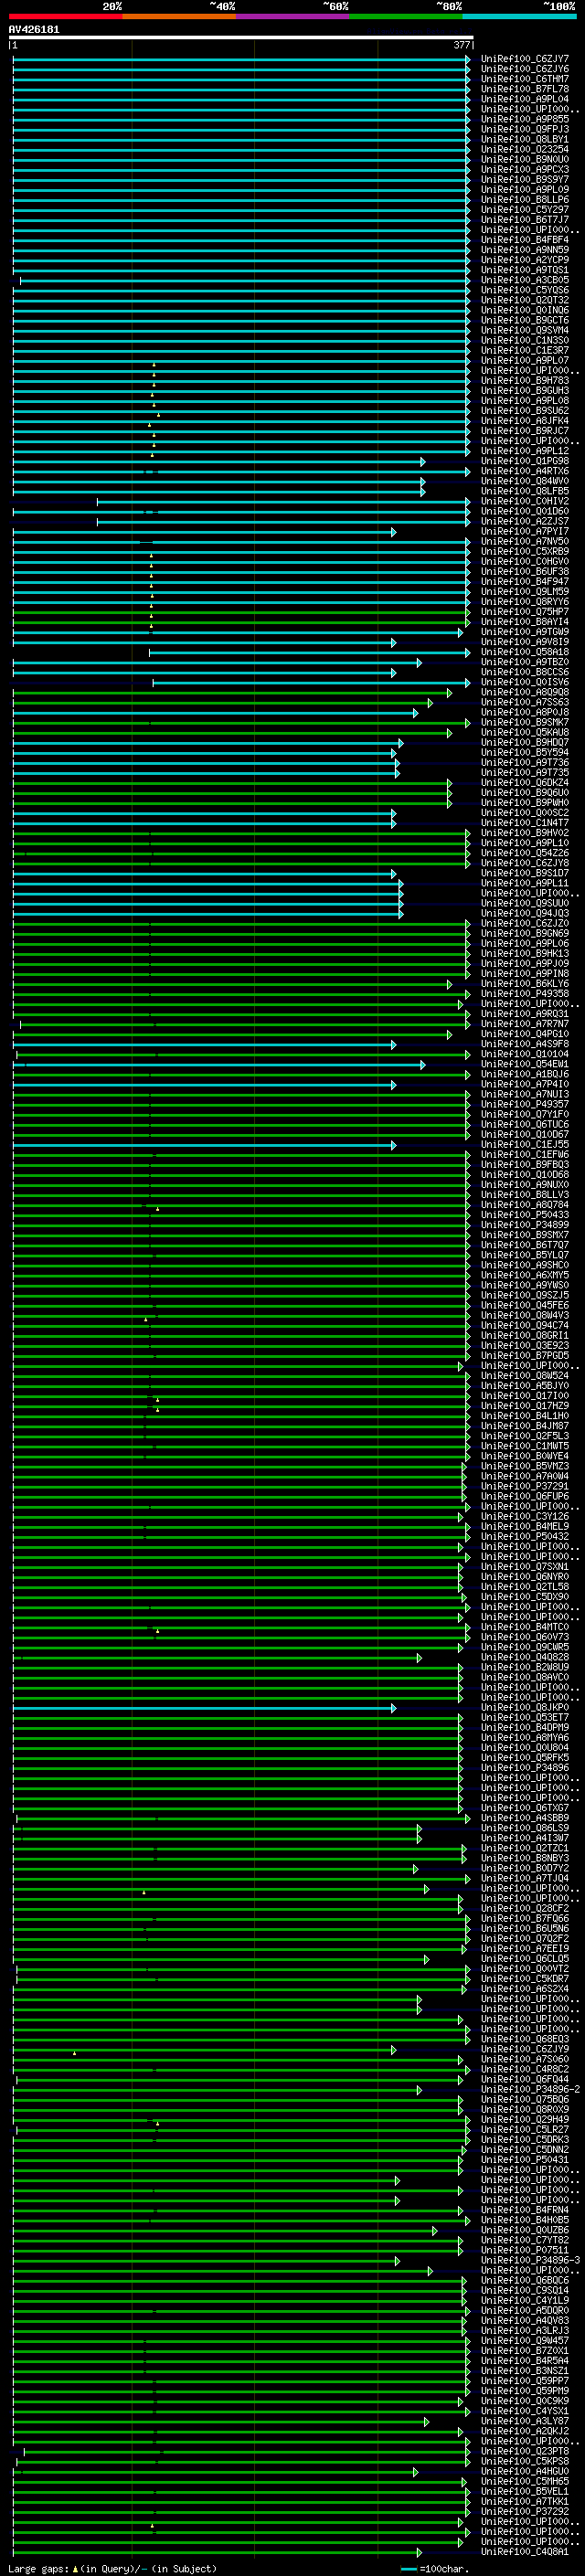Image resolution: width=585 pixels, height=2576 pixels.
Task: Open hit UniRef100_C1N3S0
Action: [524, 340]
